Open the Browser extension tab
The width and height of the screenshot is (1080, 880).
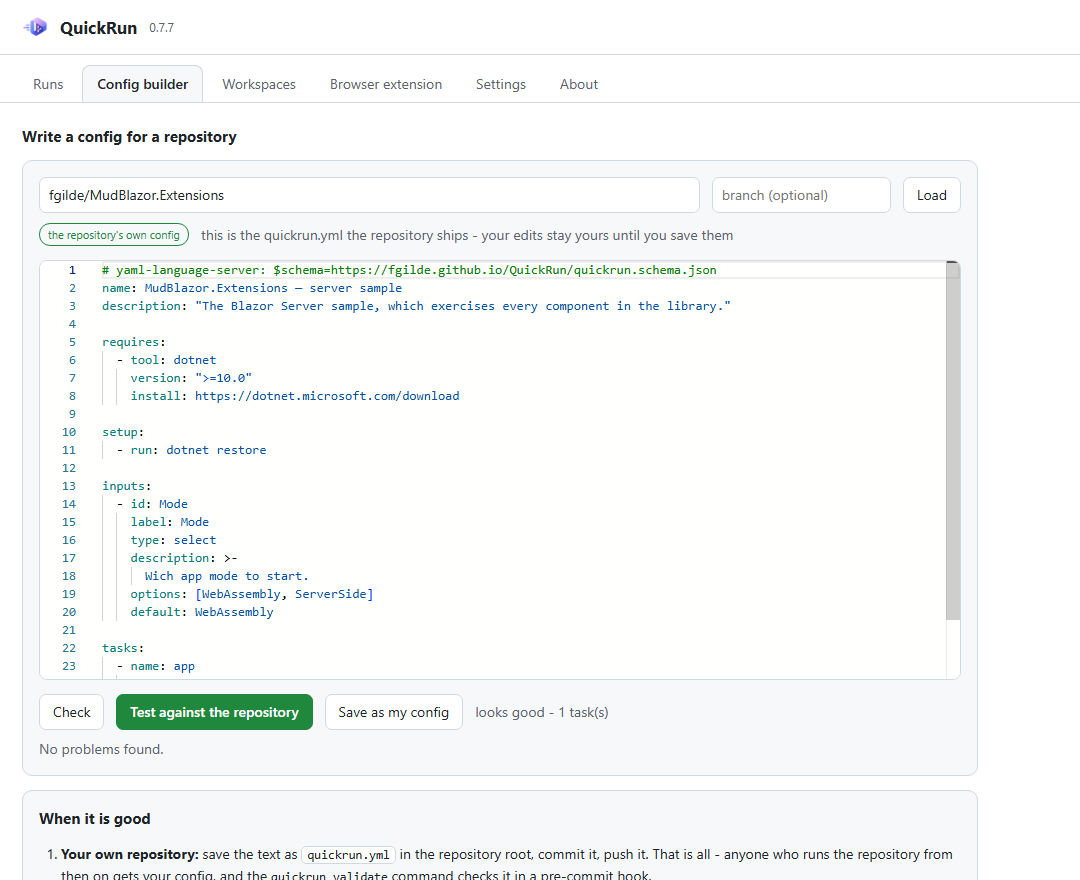[386, 84]
